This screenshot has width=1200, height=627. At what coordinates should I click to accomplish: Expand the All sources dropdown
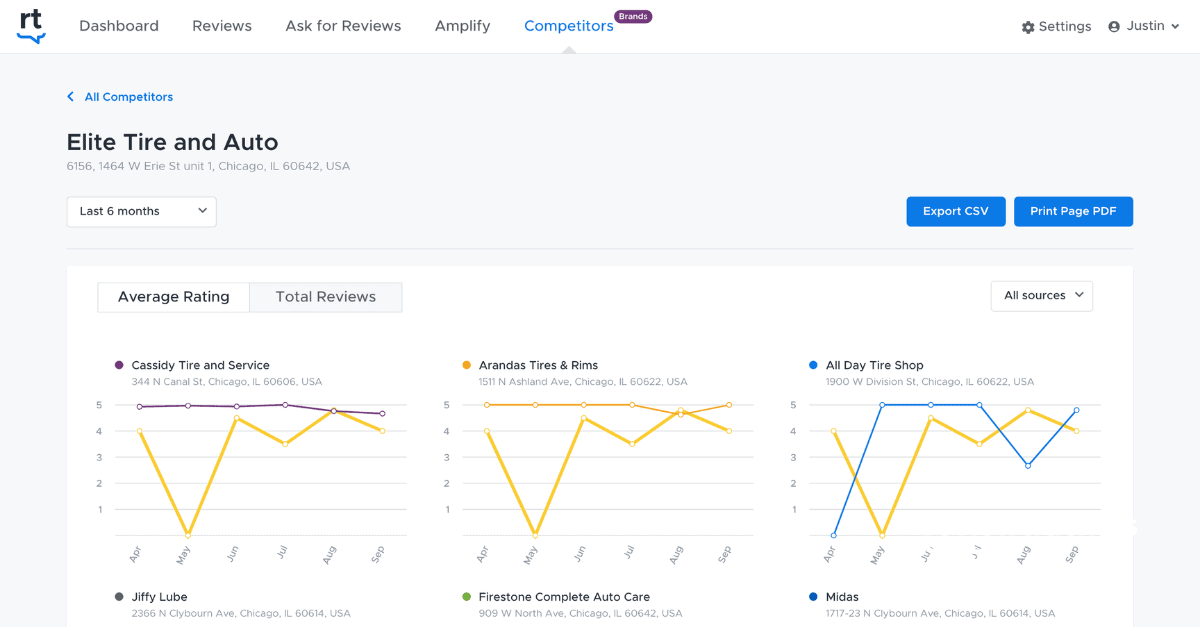coord(1041,296)
